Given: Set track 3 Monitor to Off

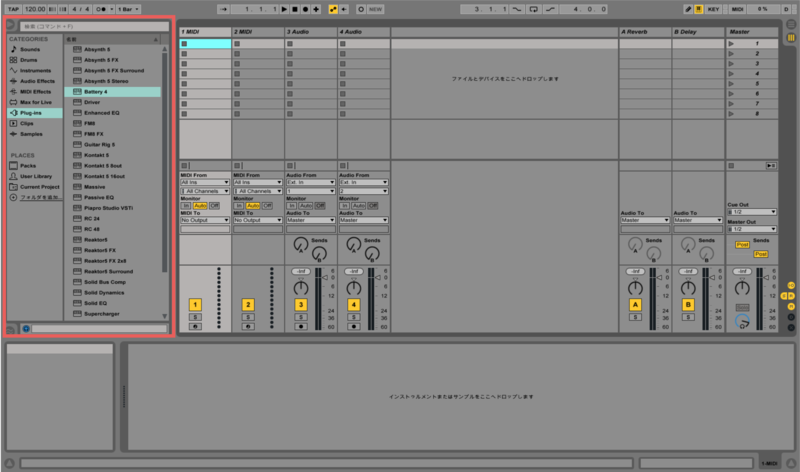Looking at the screenshot, I should click(x=320, y=206).
